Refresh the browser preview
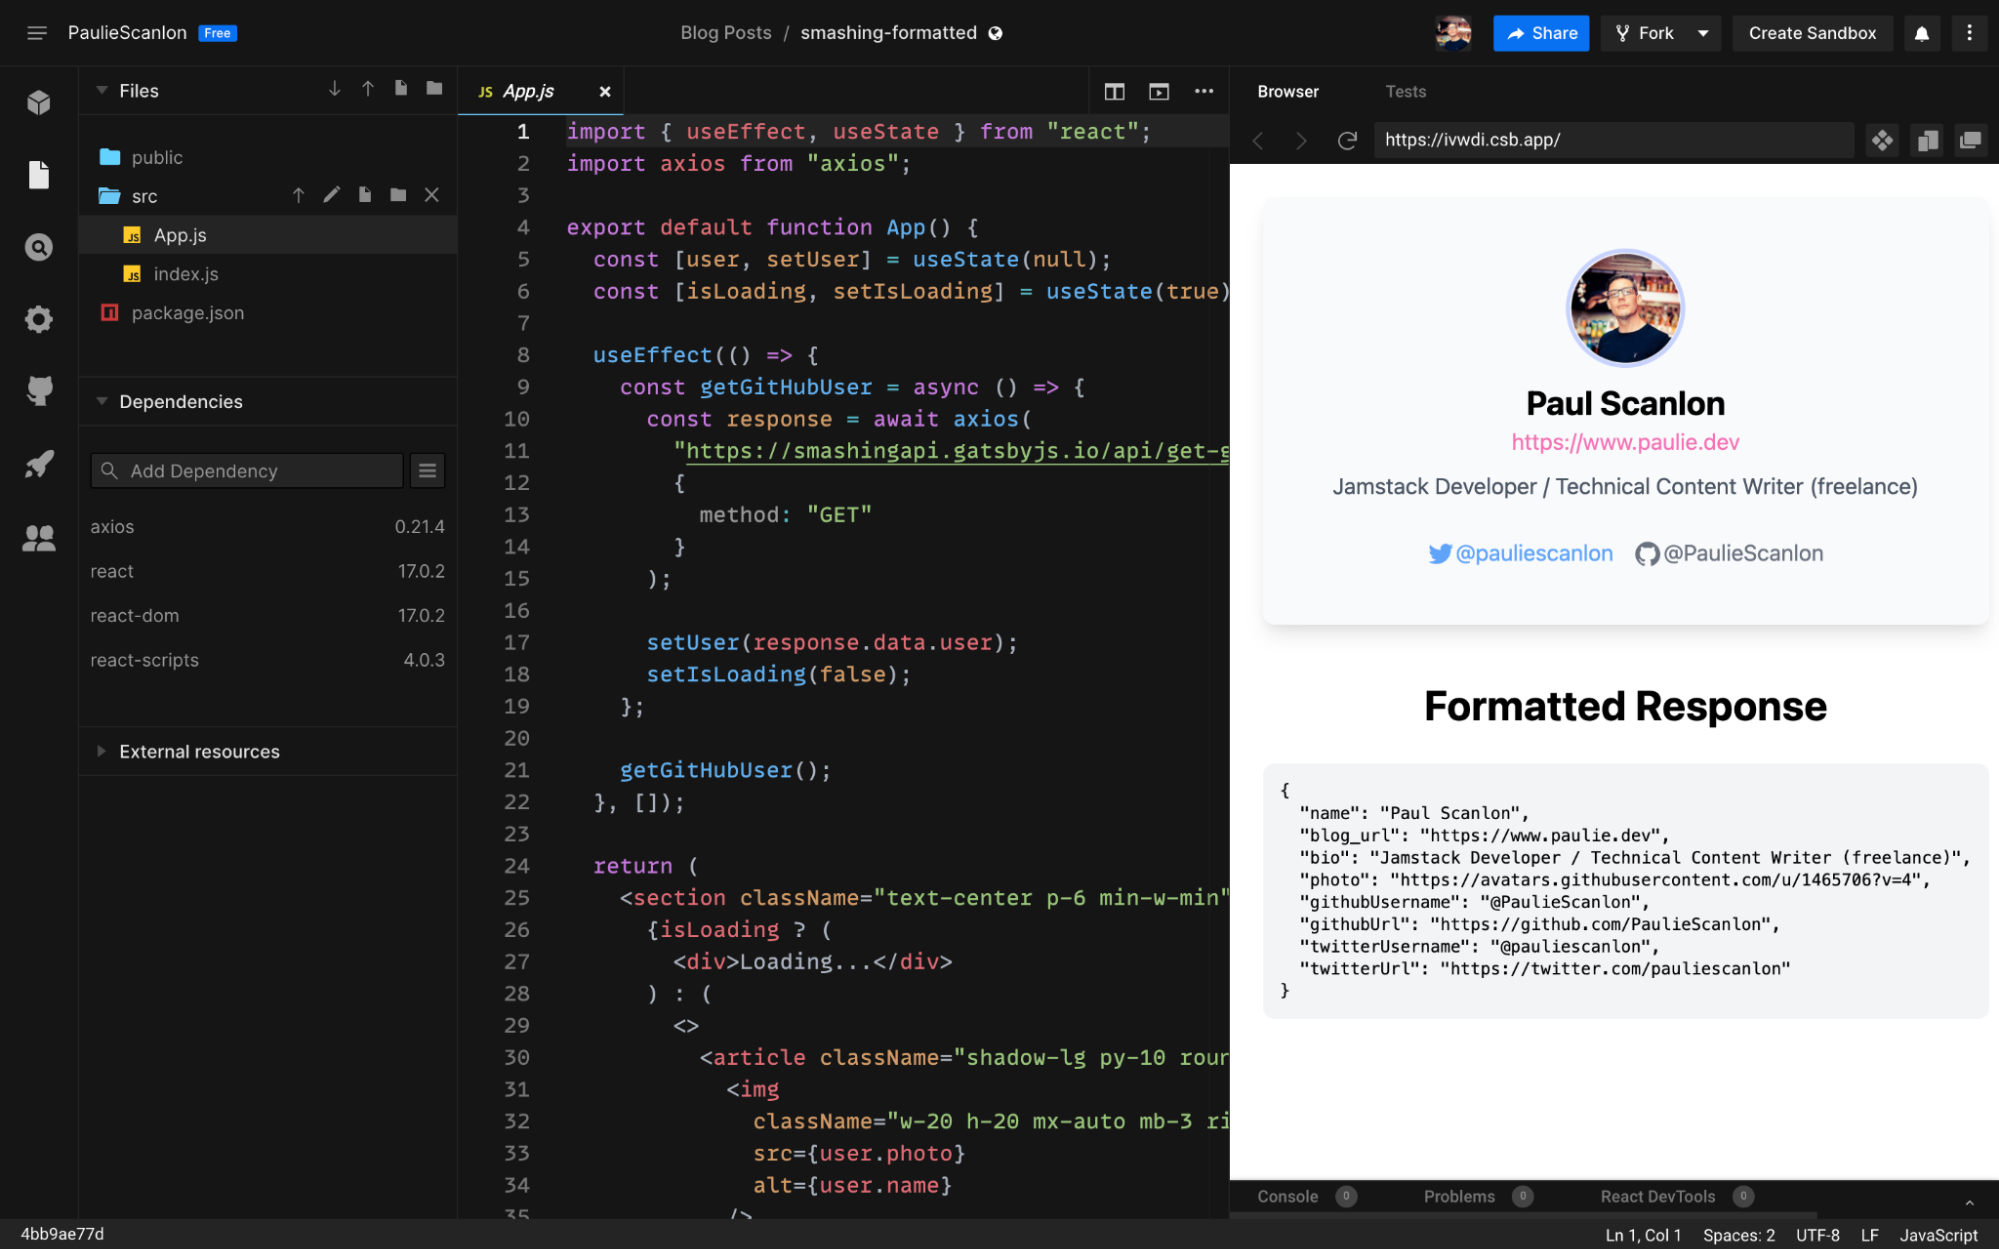The height and width of the screenshot is (1250, 1999). pos(1346,140)
